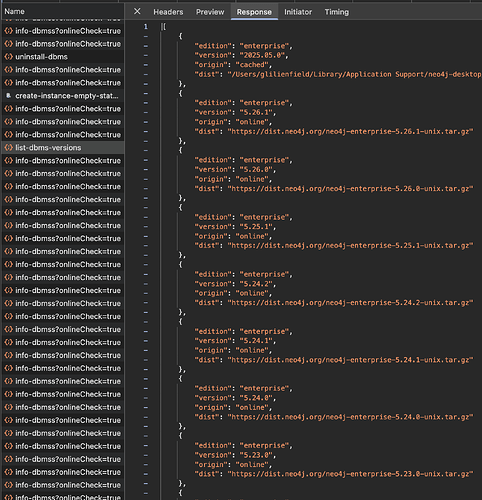Switch to the Headers tab
This screenshot has height=500, width=482.
click(x=168, y=12)
